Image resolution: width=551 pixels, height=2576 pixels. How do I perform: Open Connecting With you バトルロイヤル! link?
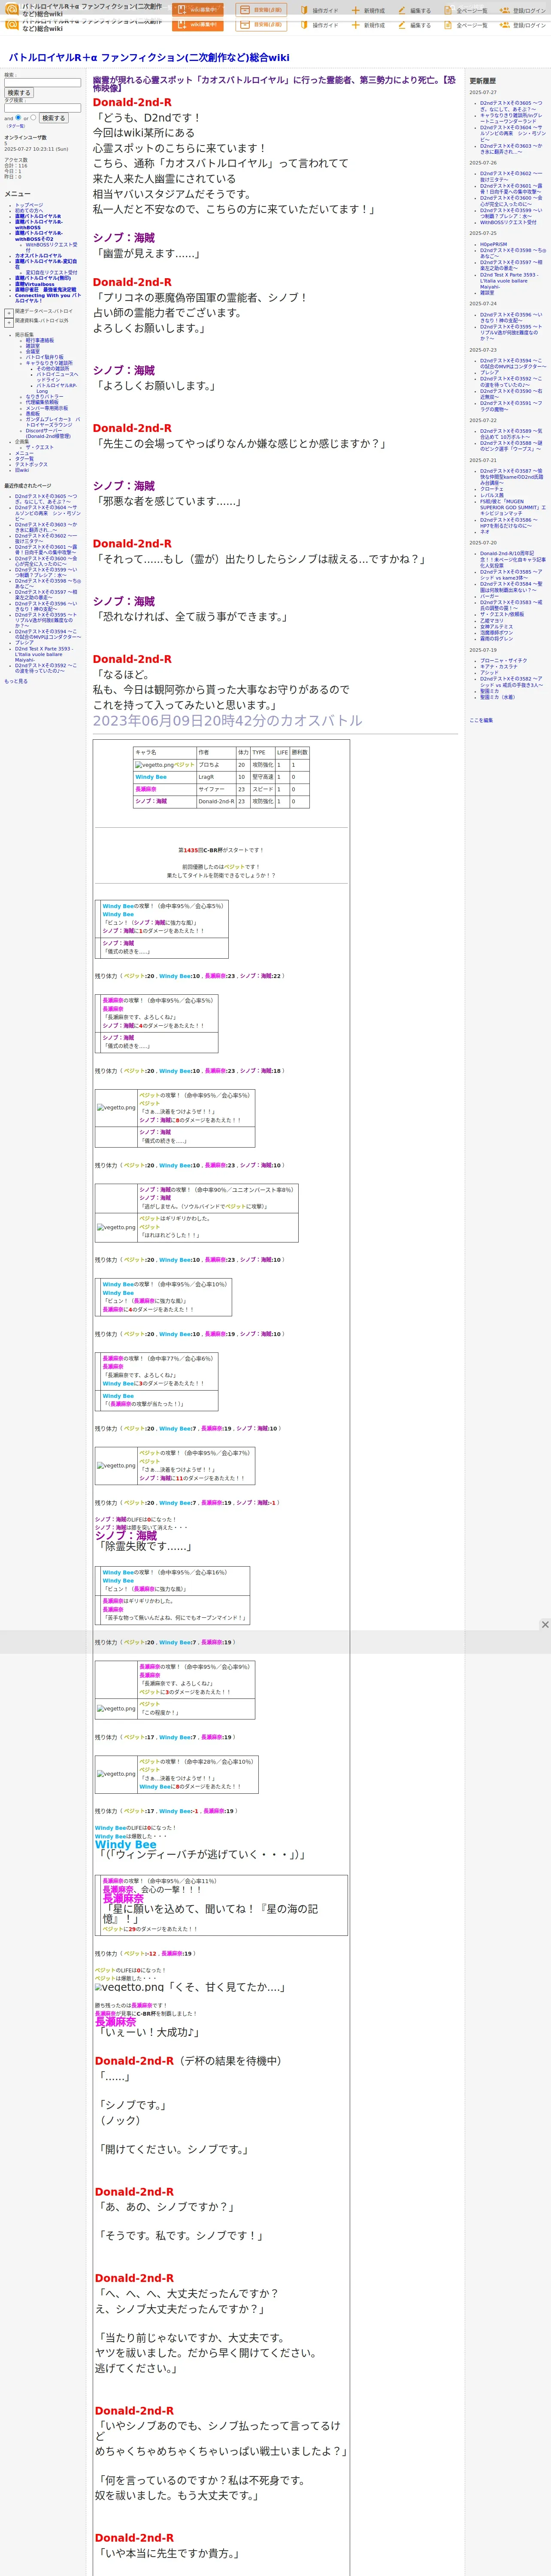point(48,298)
